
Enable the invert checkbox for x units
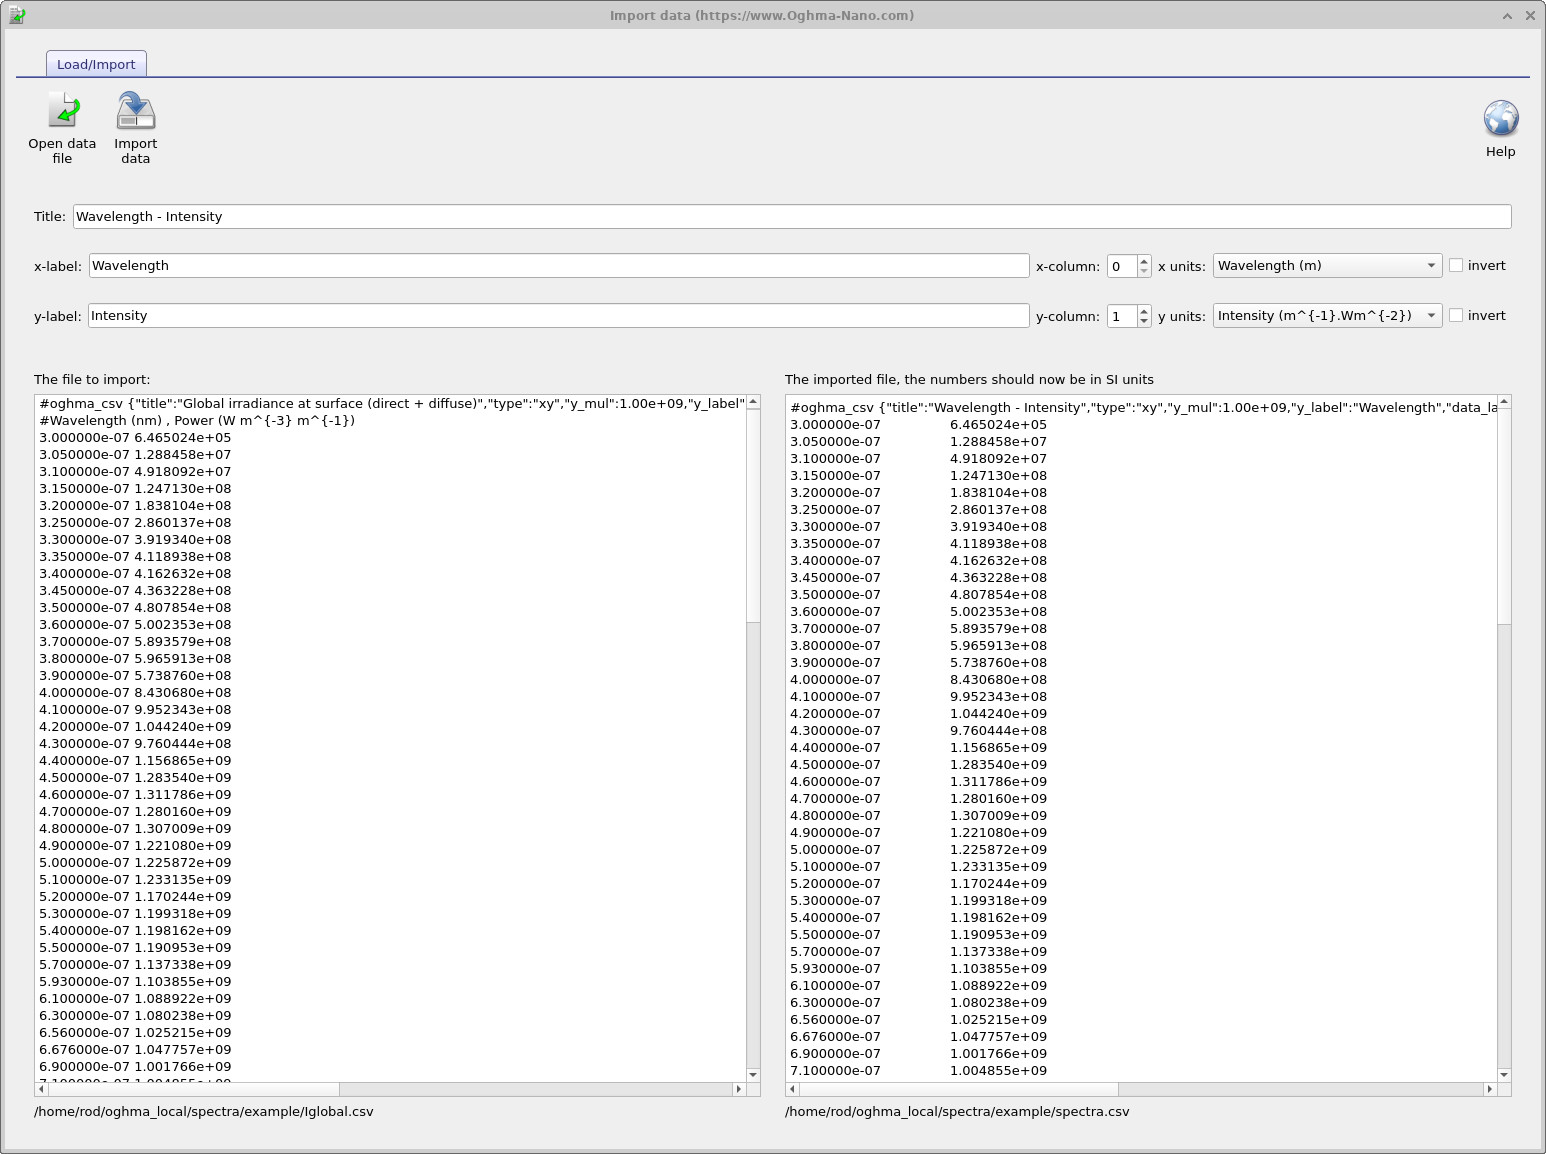click(x=1456, y=264)
